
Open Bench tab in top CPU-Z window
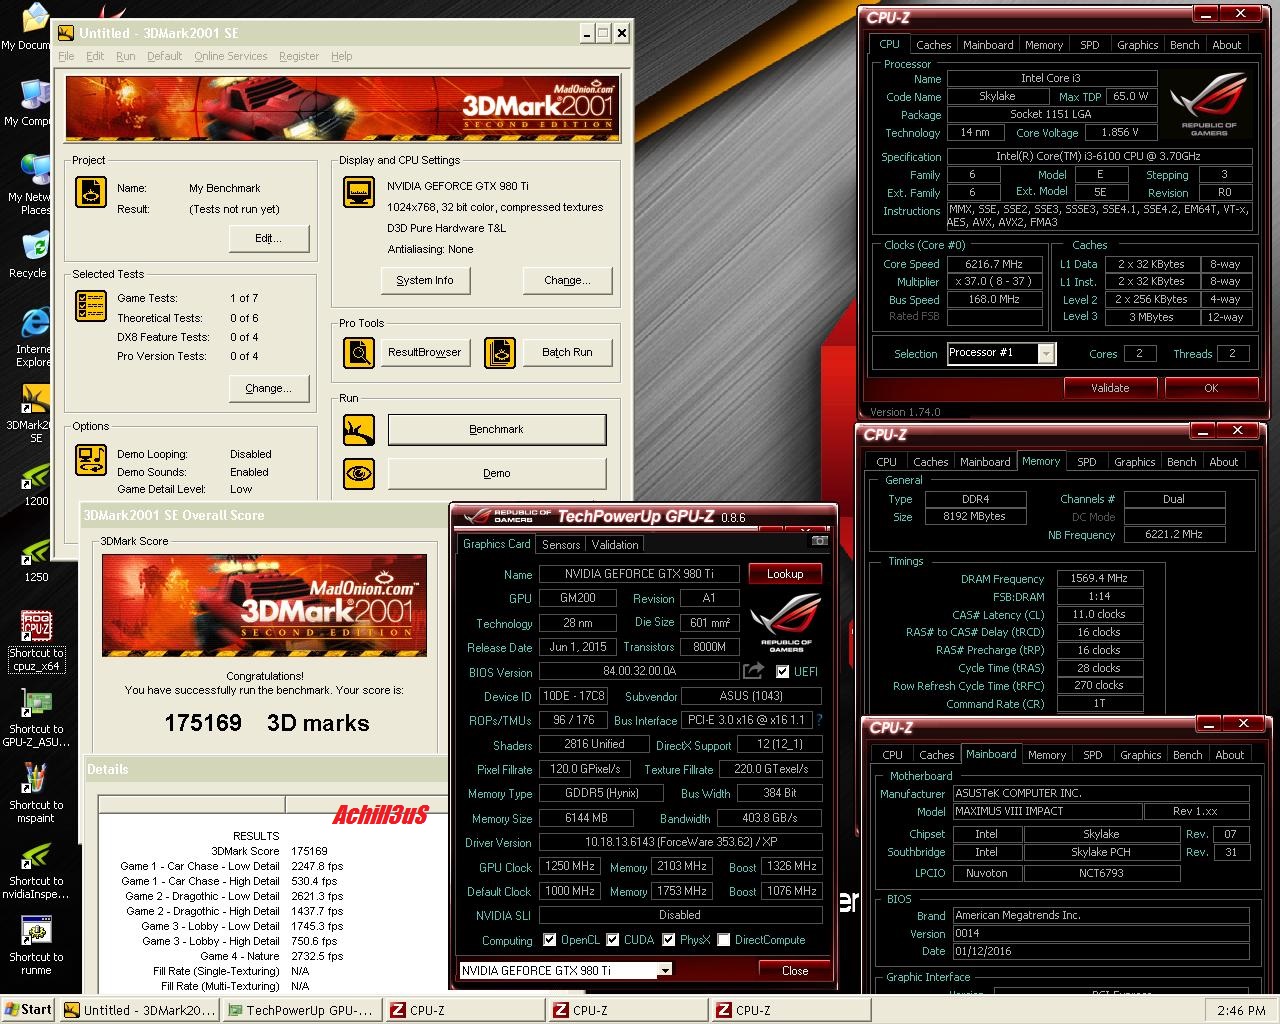tap(1185, 45)
